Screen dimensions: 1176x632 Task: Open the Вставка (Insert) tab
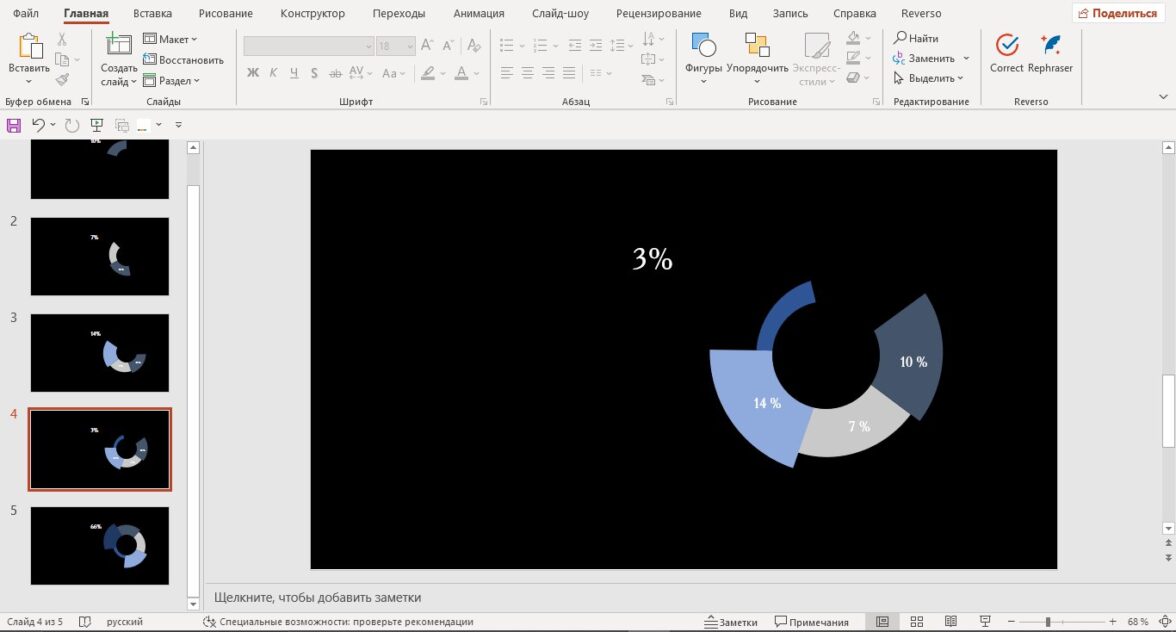coord(152,14)
